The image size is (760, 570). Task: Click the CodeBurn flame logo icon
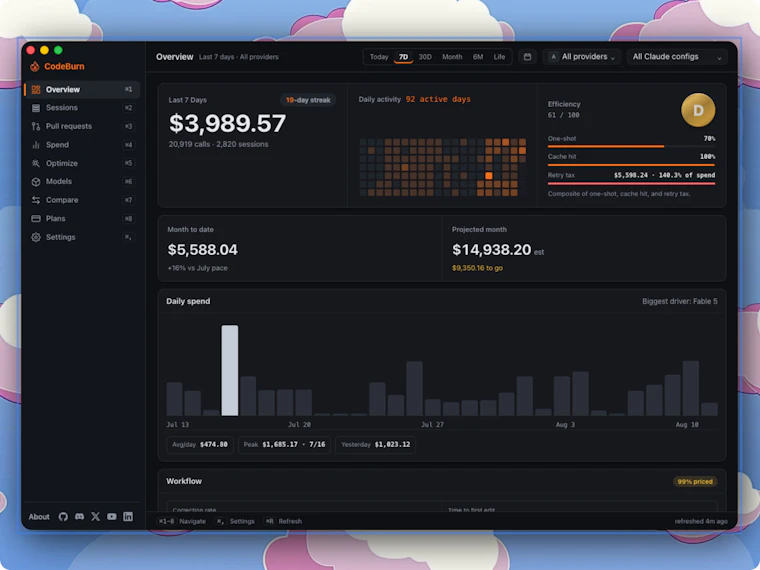(34, 66)
